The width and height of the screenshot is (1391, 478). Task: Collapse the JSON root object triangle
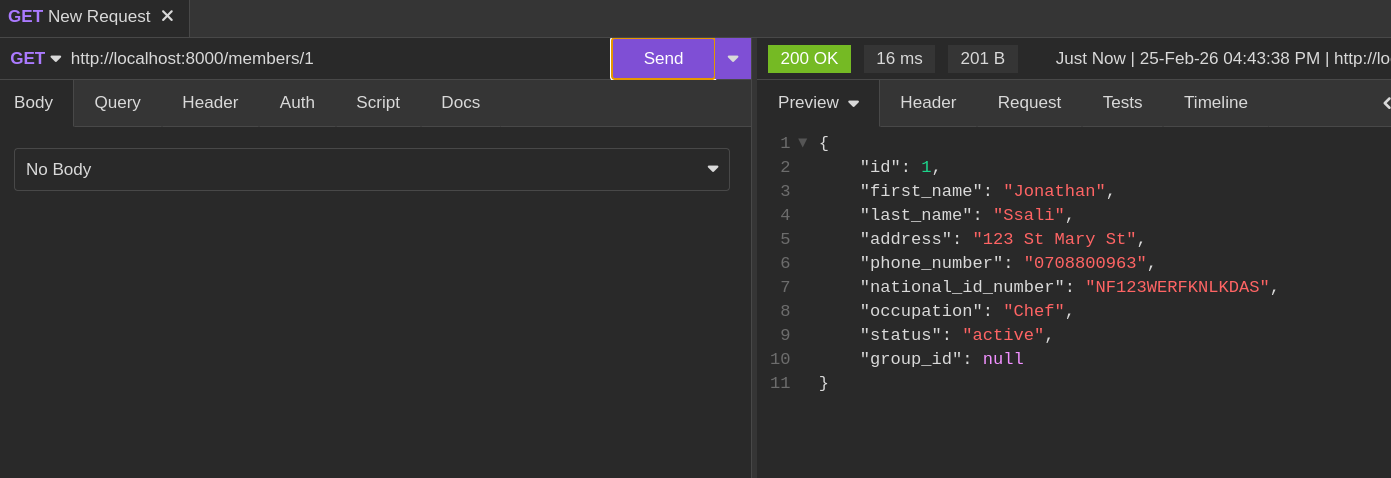[802, 143]
